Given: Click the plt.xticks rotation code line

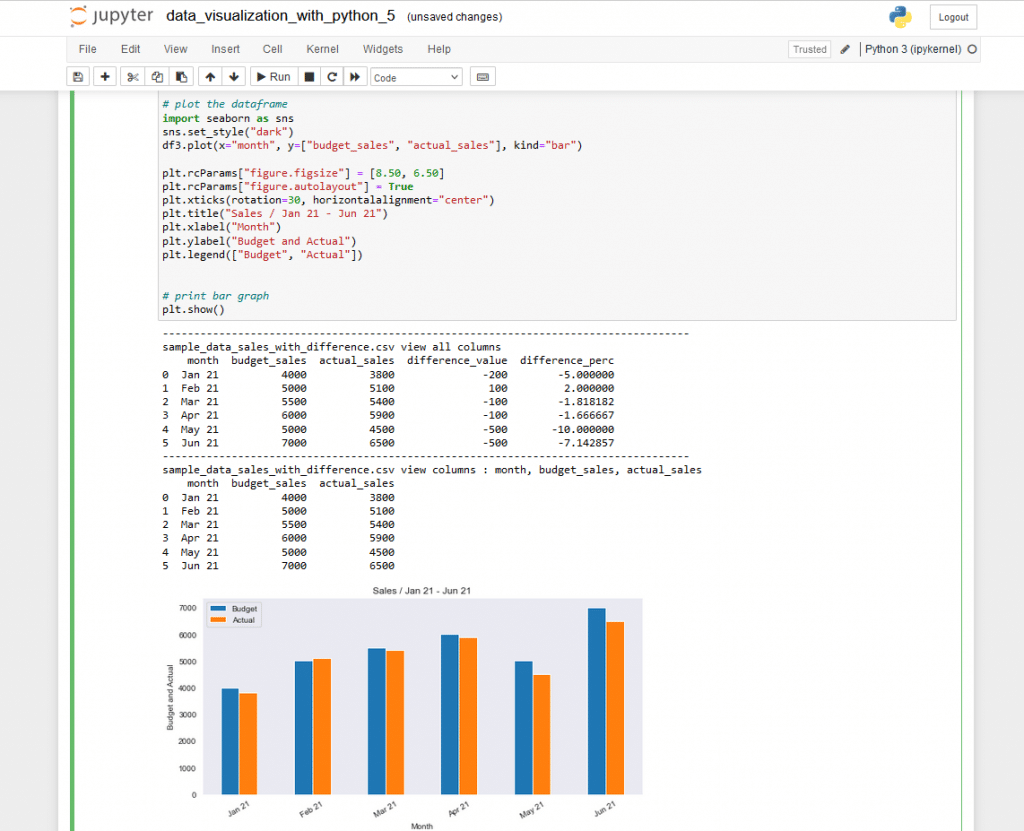Looking at the screenshot, I should coord(328,200).
